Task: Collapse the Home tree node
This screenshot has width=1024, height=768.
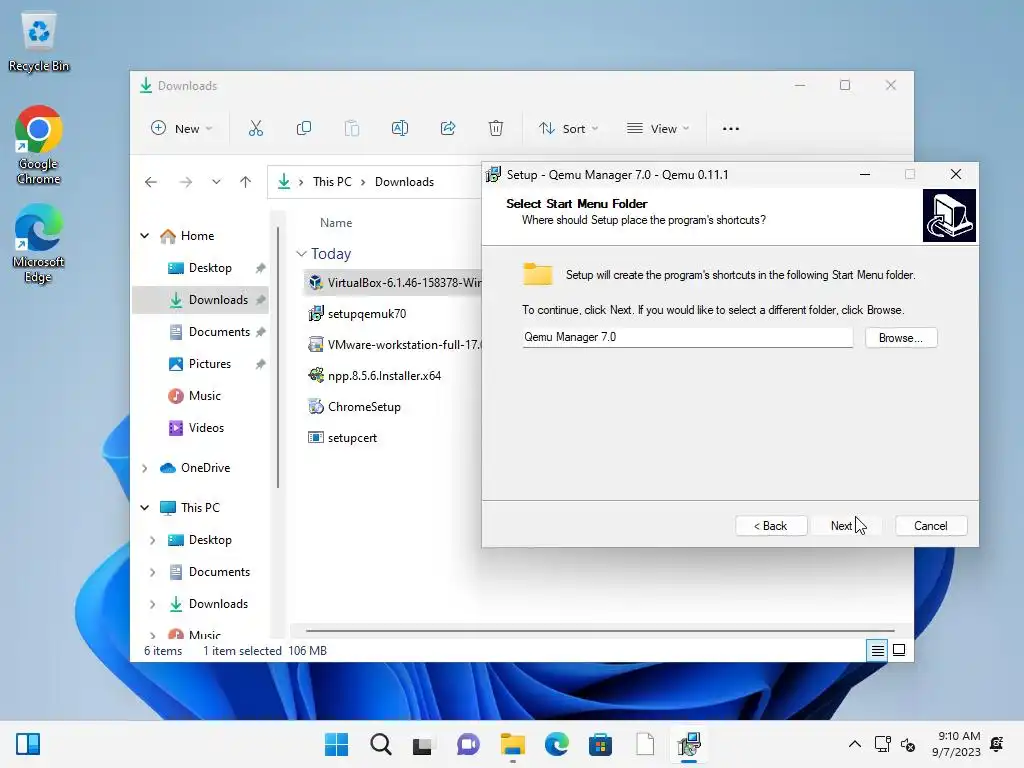Action: click(145, 236)
